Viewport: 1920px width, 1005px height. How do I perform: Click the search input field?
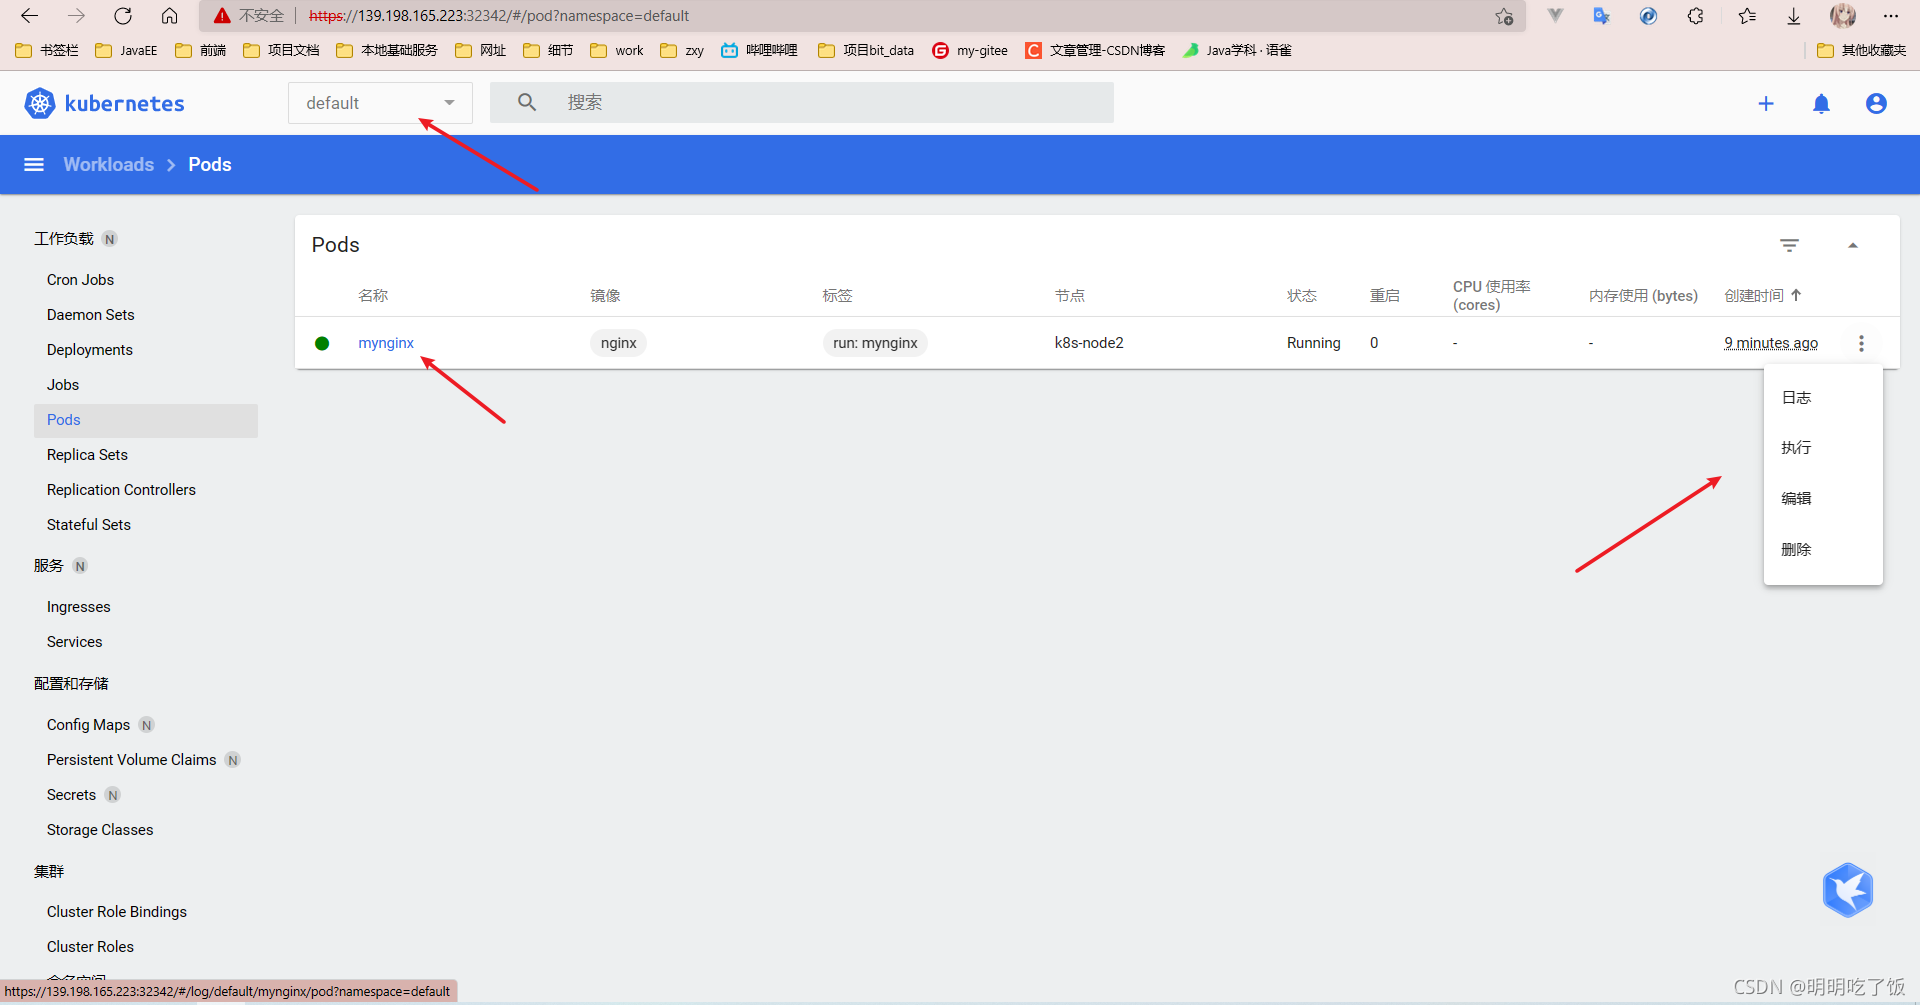click(x=802, y=102)
